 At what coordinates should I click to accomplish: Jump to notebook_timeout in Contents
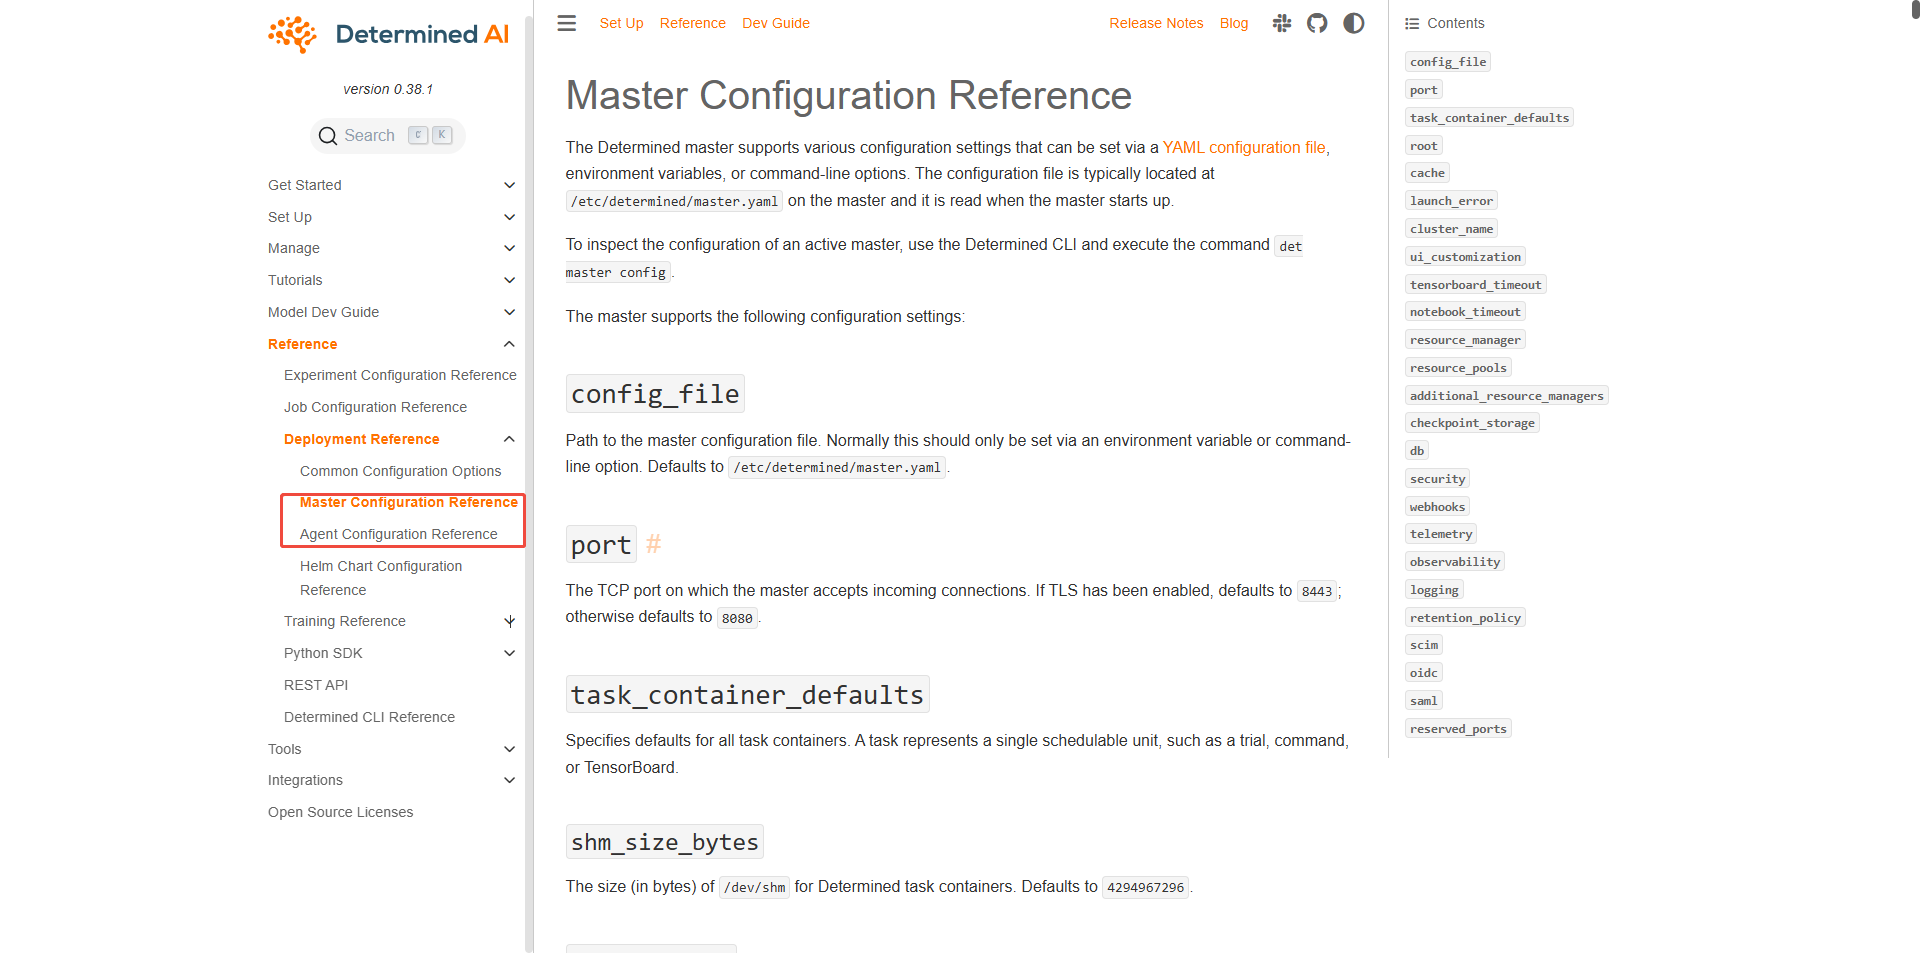pyautogui.click(x=1465, y=312)
